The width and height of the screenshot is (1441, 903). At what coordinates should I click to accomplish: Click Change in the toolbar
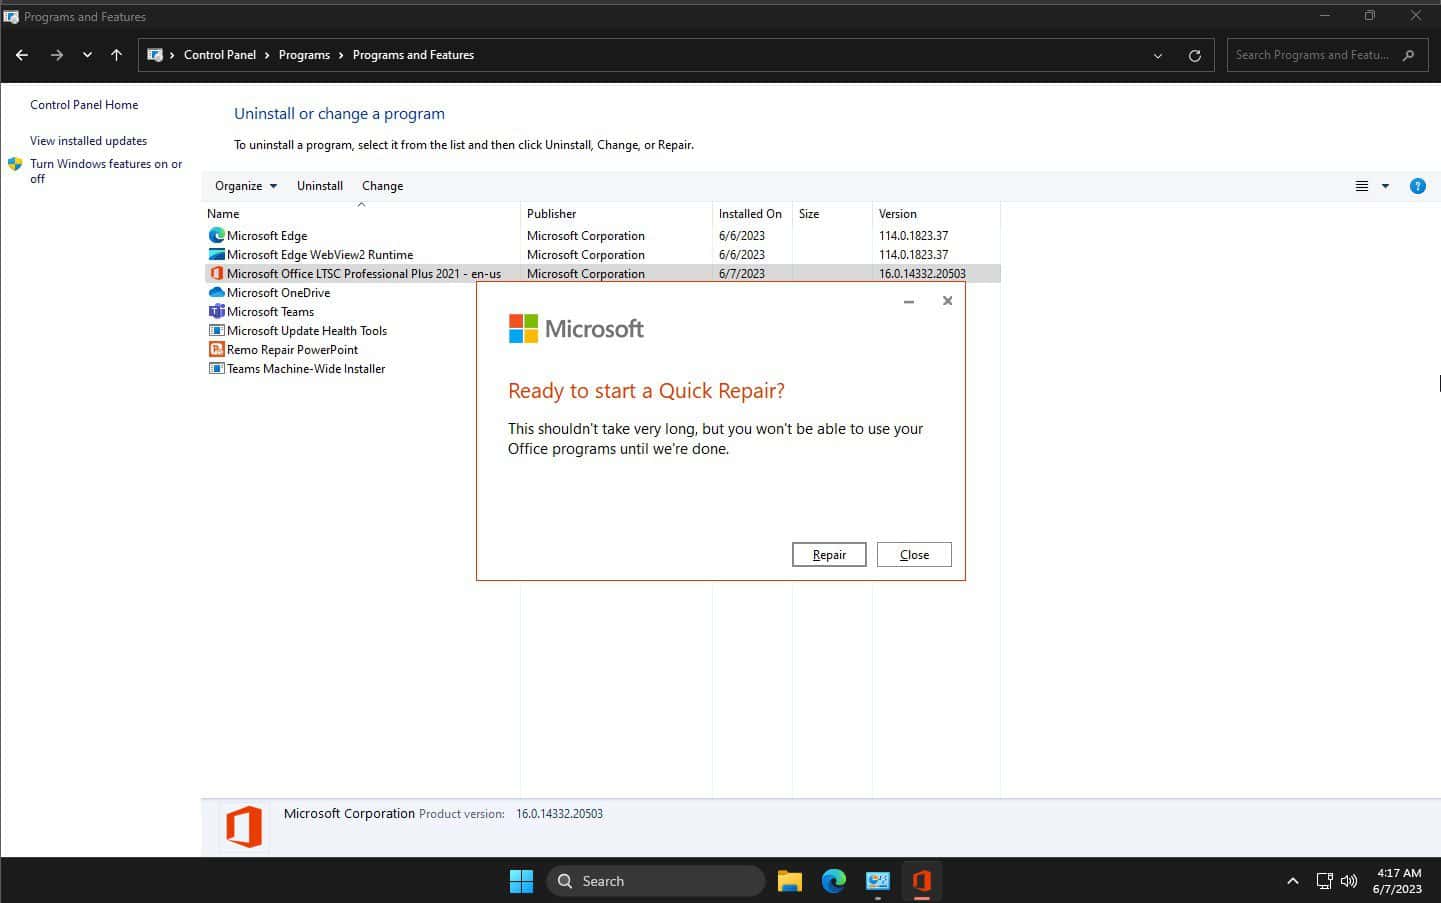tap(382, 186)
